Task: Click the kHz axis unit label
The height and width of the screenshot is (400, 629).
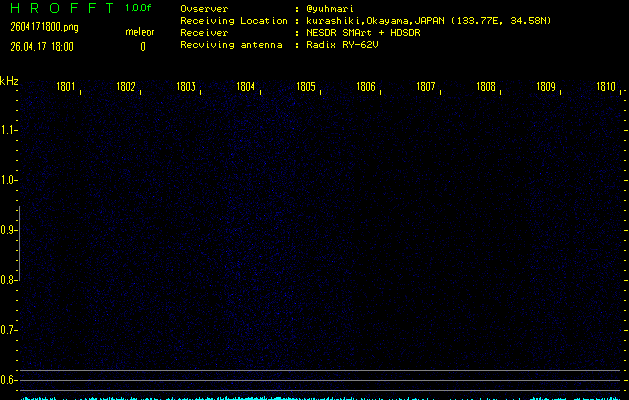Action: [x=9, y=80]
